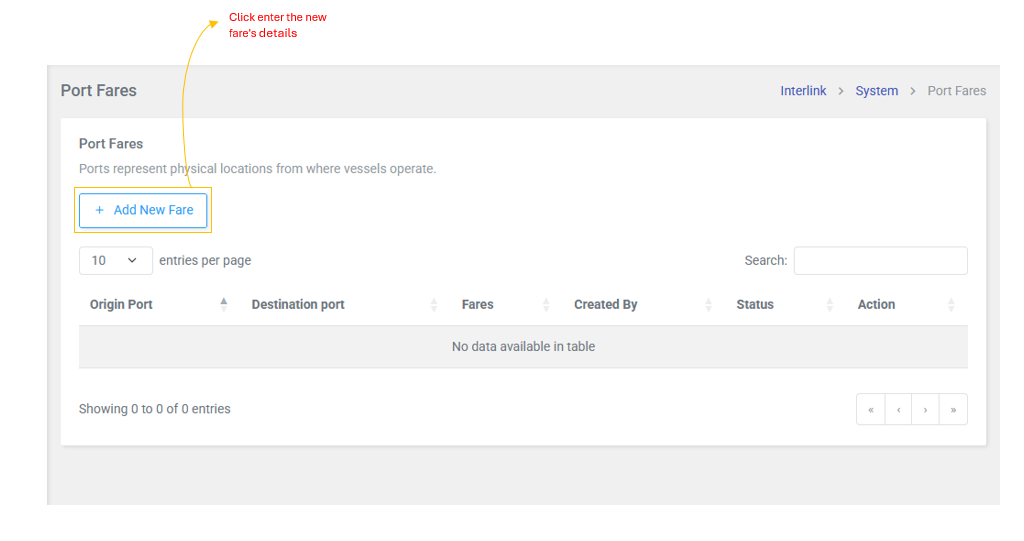
Task: Click the Add New Fare button
Action: pos(143,211)
